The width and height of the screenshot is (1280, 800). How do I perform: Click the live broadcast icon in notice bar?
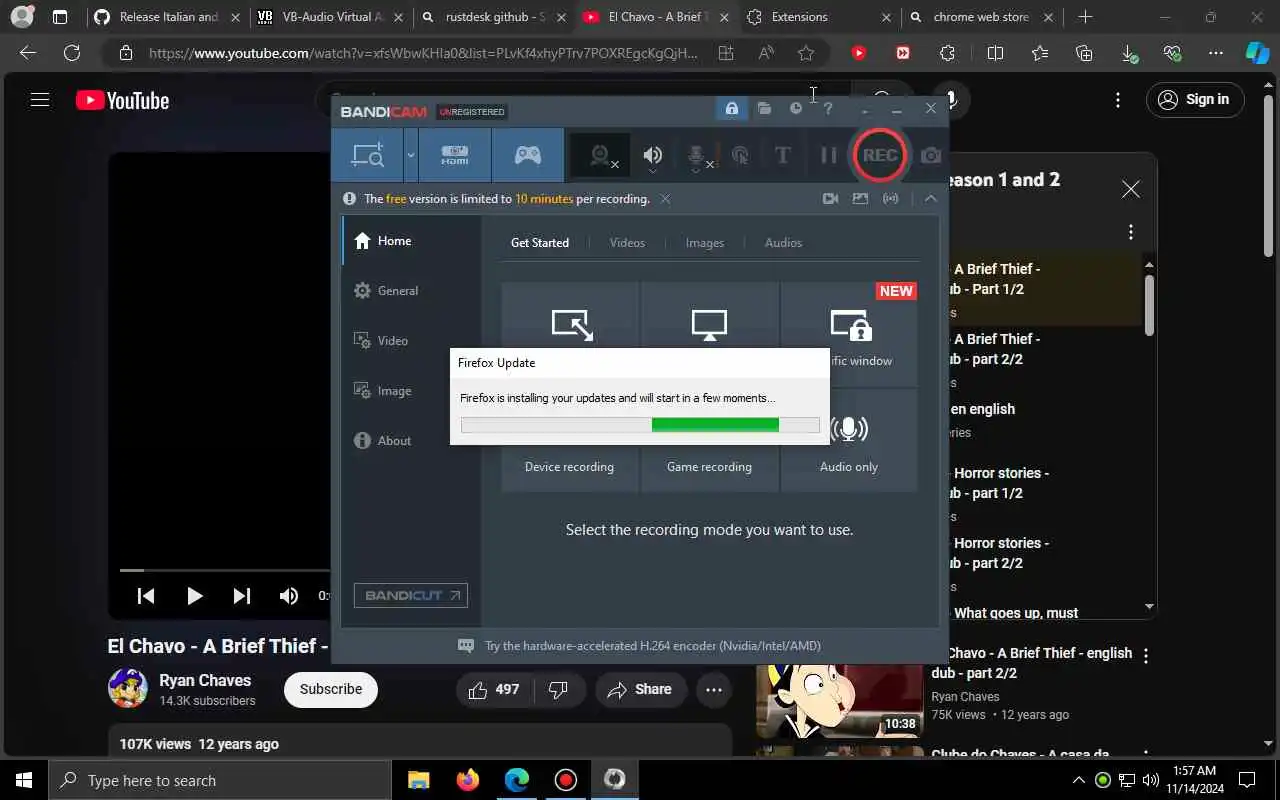click(x=891, y=199)
